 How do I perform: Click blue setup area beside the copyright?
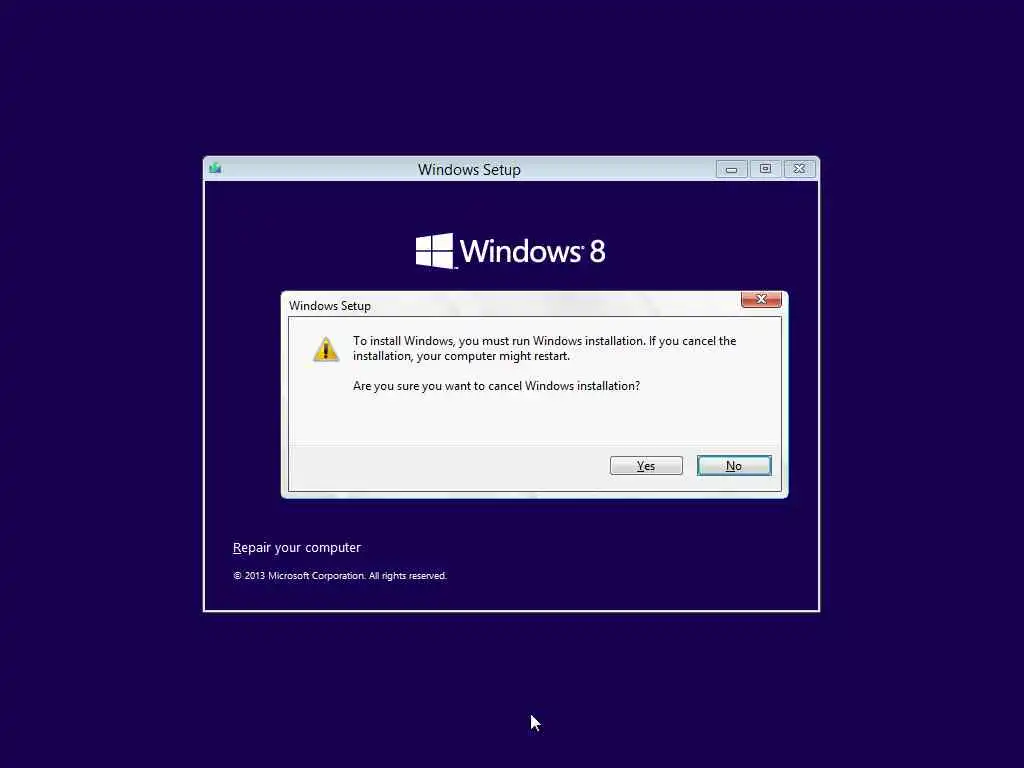coord(627,575)
